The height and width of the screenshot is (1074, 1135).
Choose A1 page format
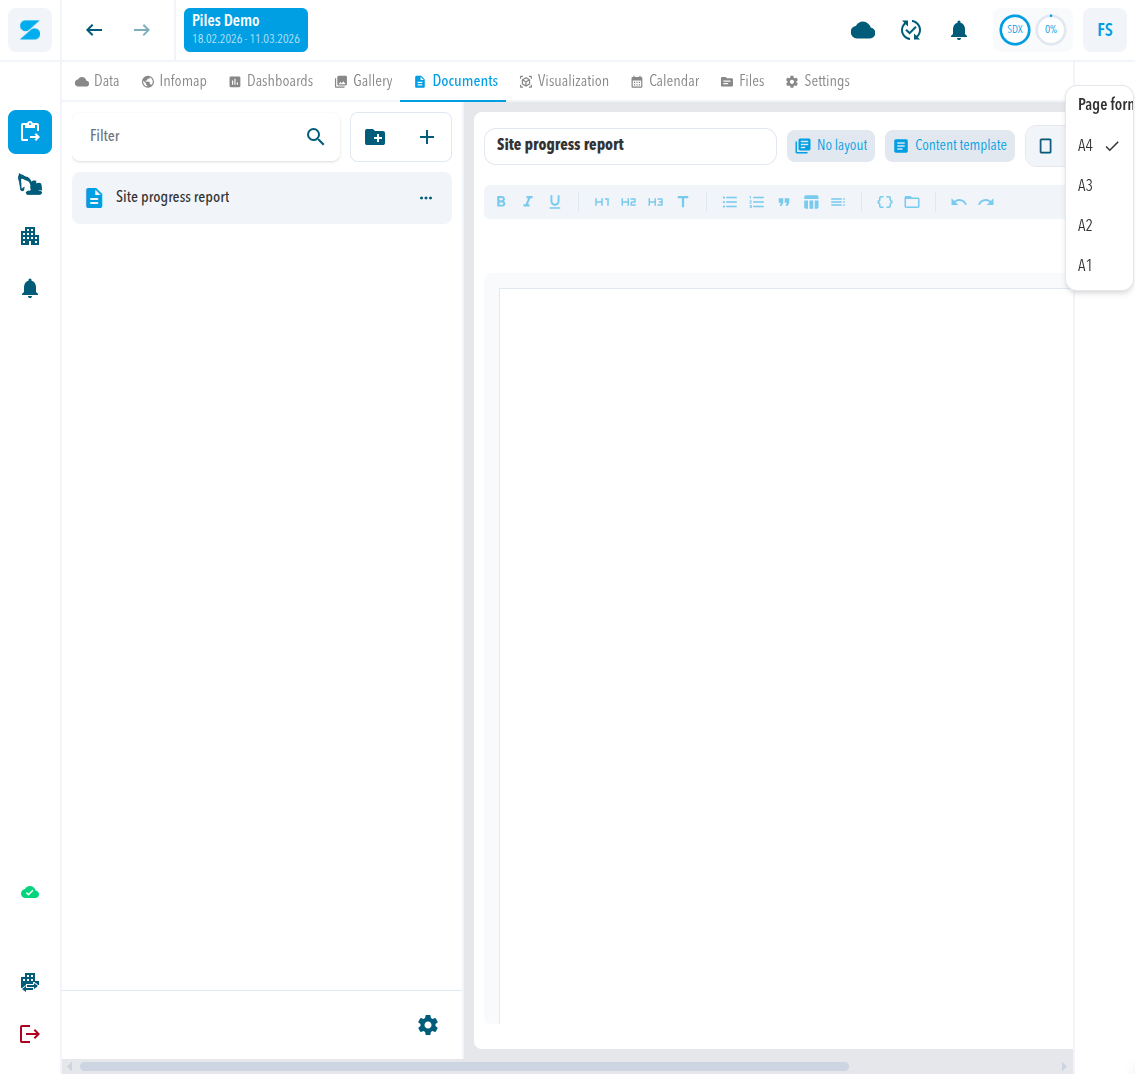[1099, 265]
